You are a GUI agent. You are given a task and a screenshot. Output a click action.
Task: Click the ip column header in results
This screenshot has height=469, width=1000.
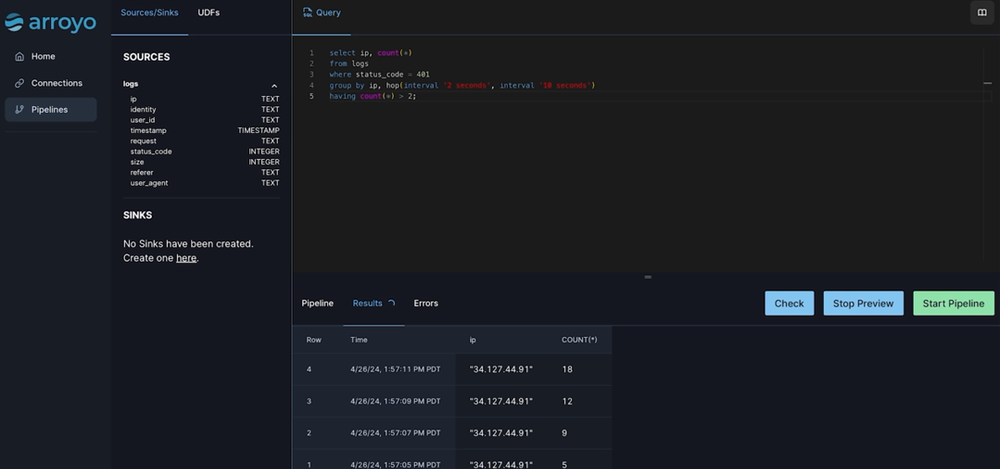tap(473, 340)
